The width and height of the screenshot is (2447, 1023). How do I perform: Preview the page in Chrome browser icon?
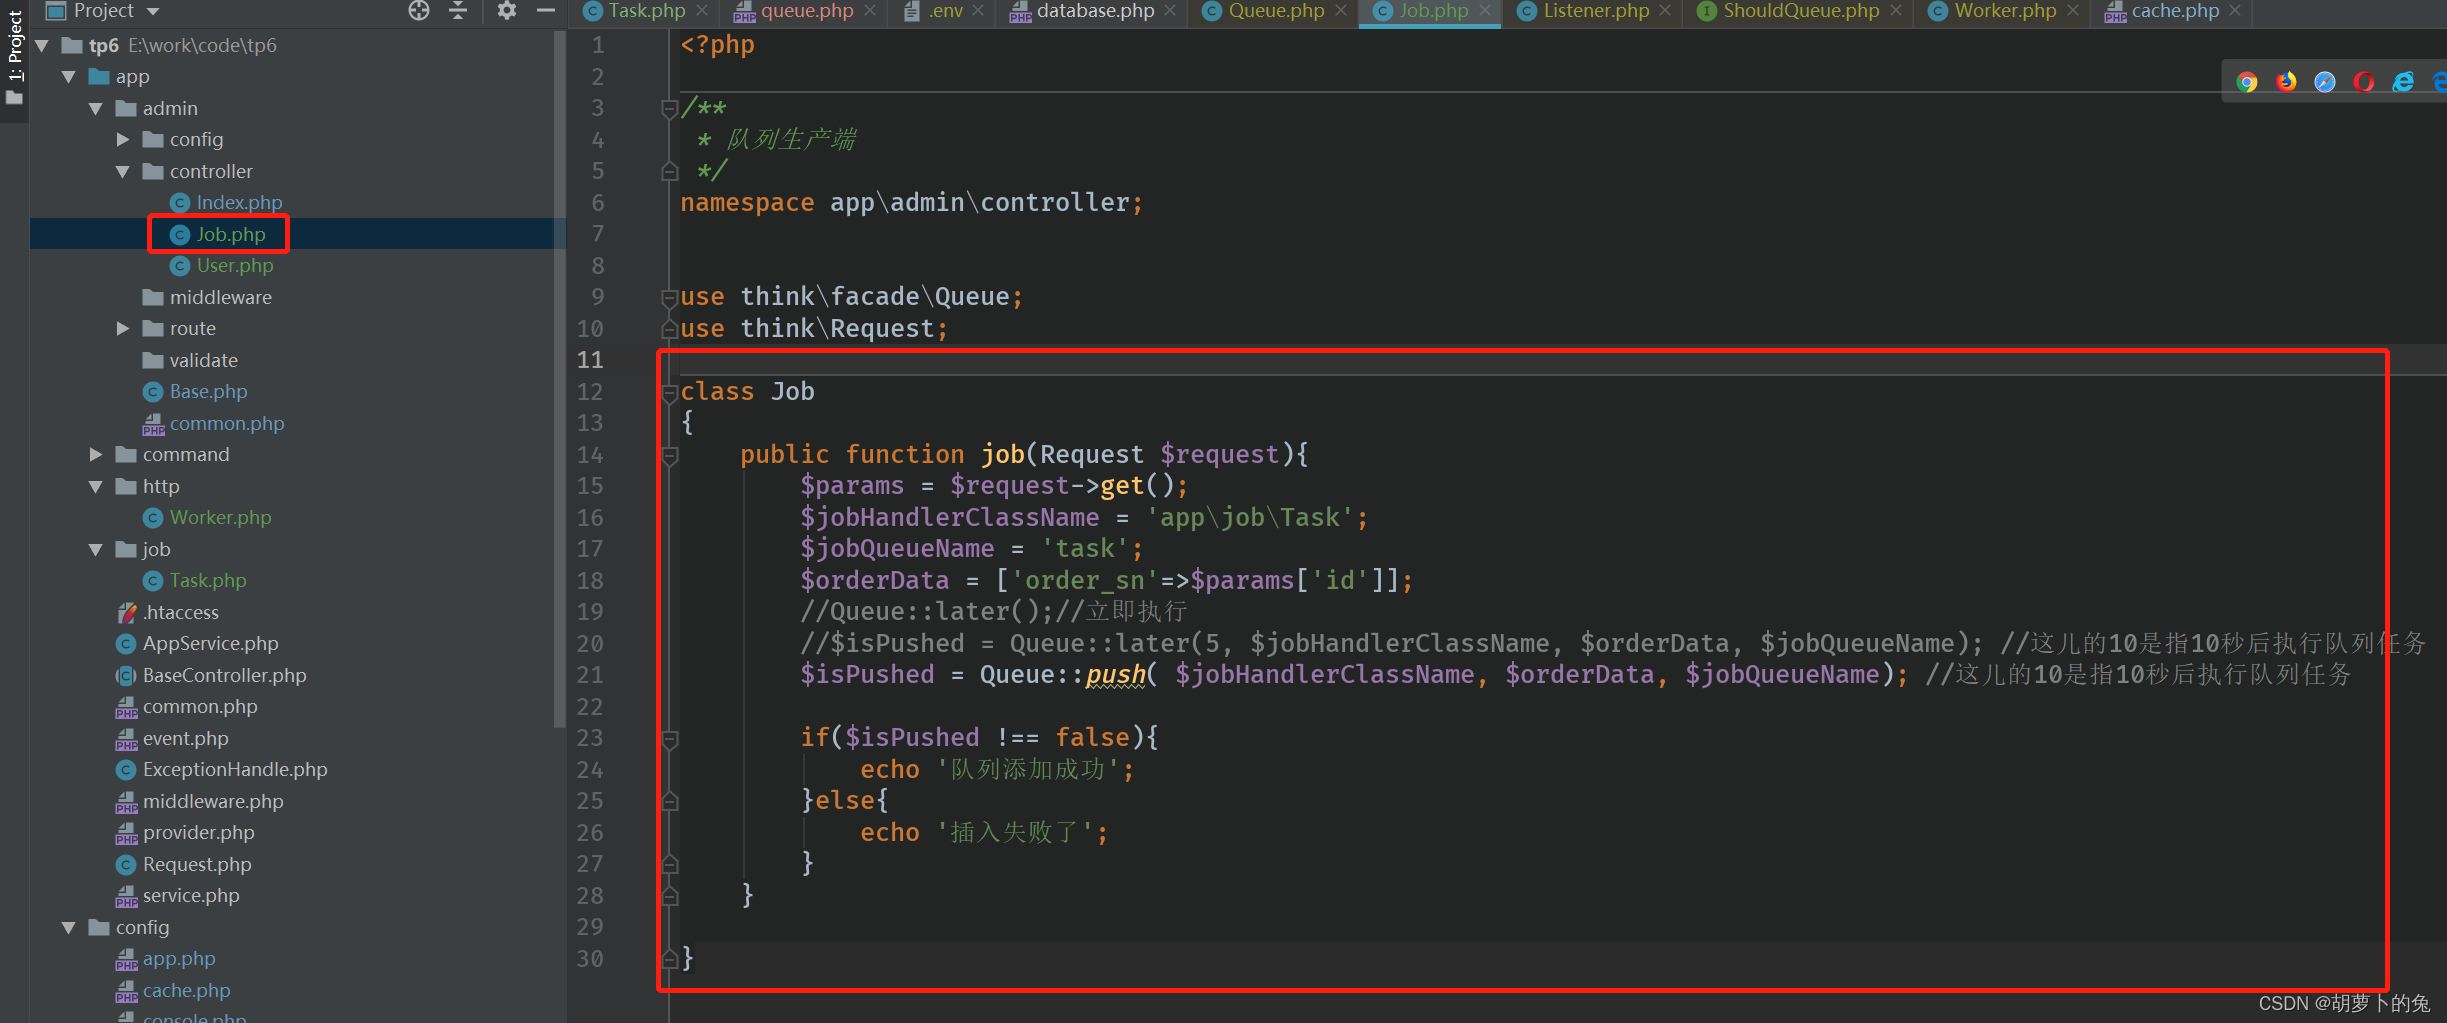click(x=2247, y=82)
